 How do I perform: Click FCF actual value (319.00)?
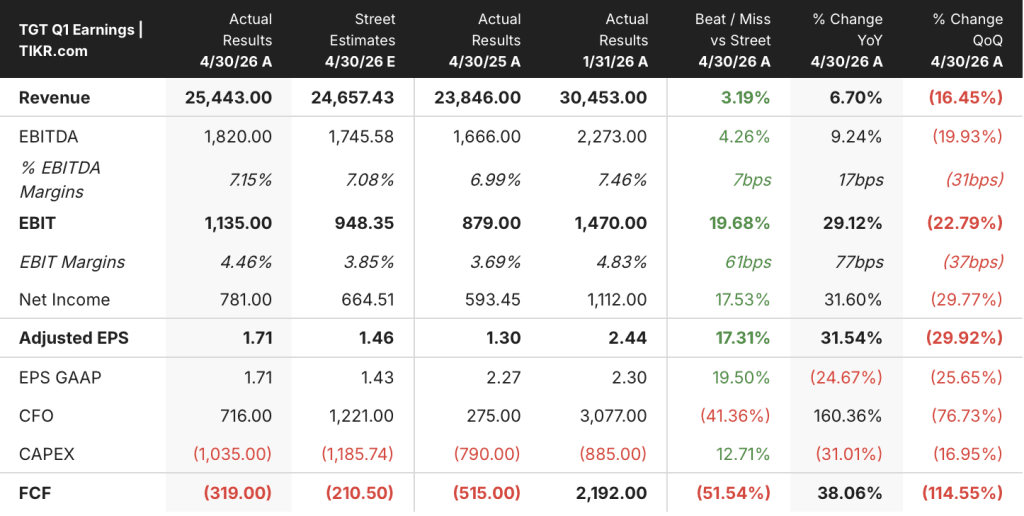click(238, 493)
